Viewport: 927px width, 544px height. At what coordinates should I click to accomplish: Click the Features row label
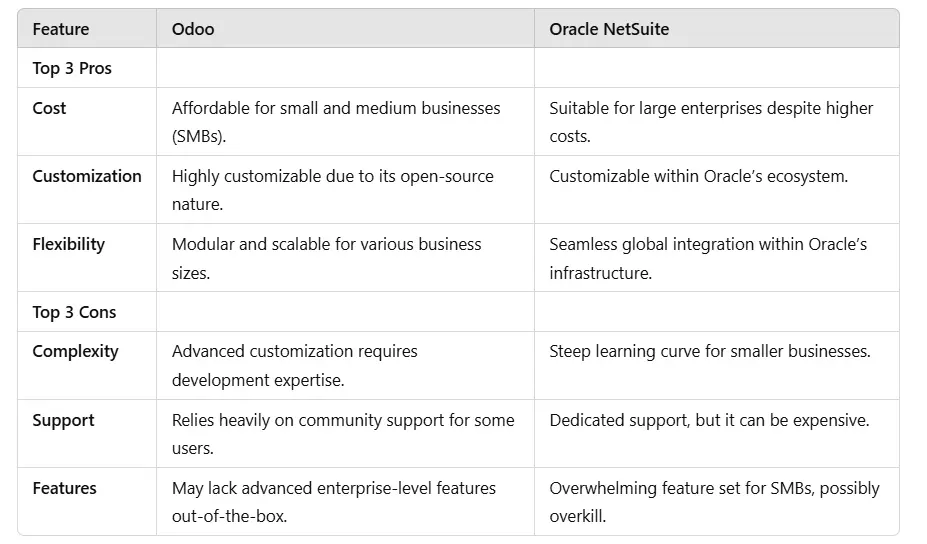(64, 488)
